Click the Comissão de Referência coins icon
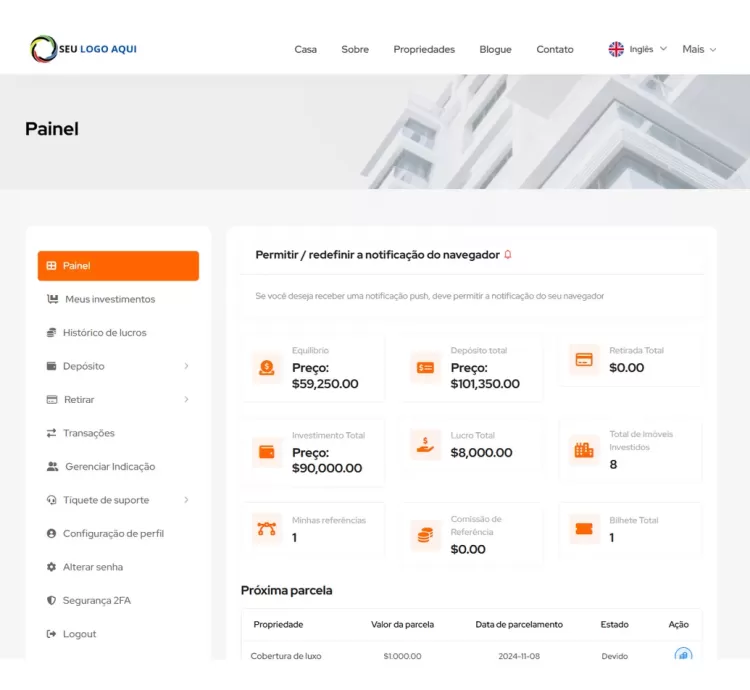This screenshot has height=690, width=750. tap(426, 535)
